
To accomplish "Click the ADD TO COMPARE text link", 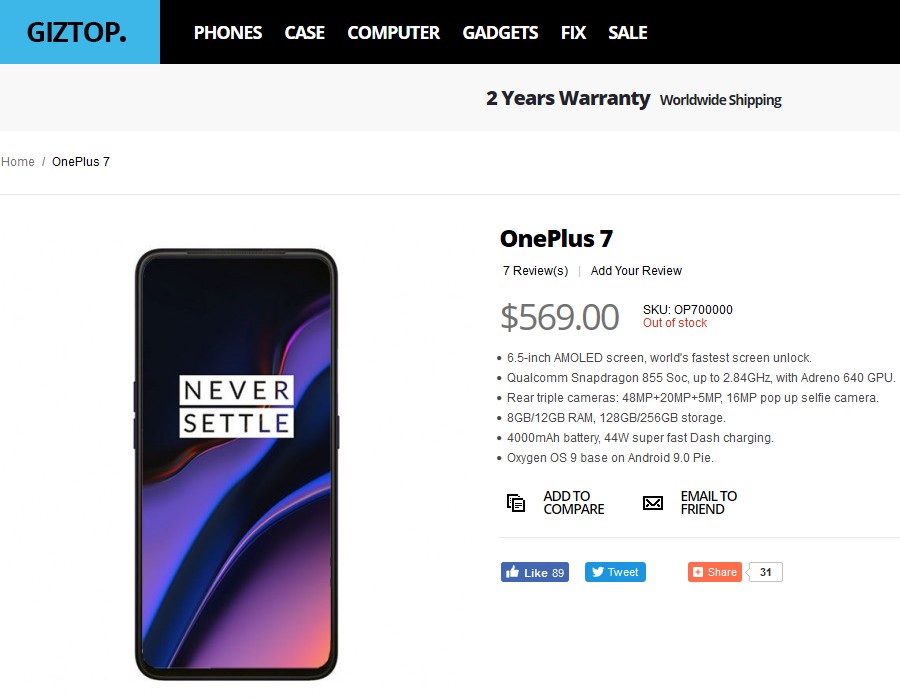I will 574,503.
